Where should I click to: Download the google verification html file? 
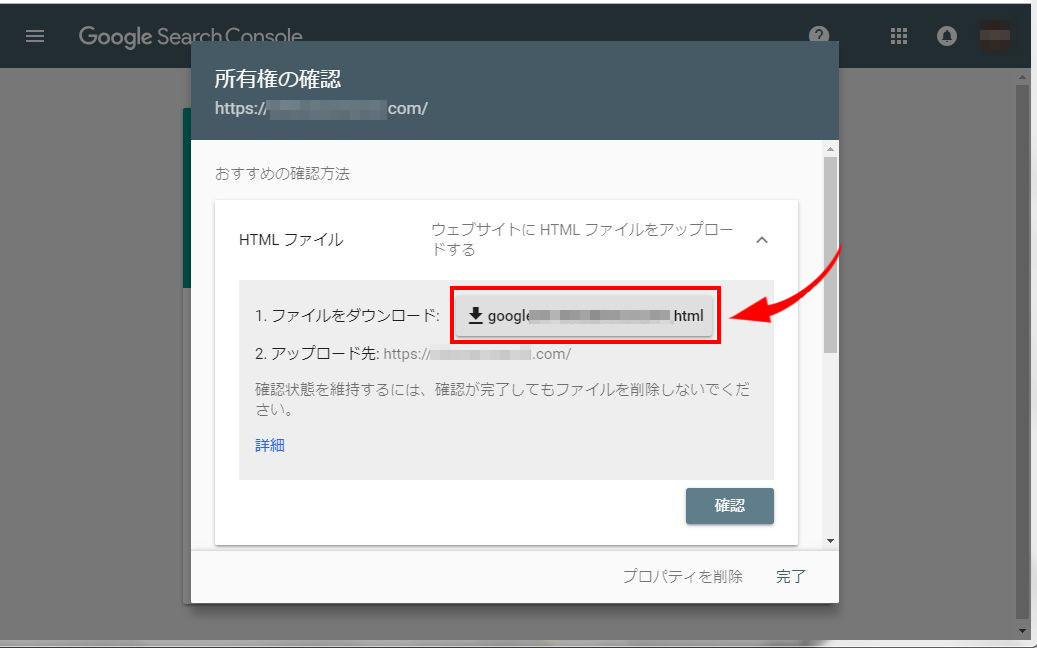584,316
